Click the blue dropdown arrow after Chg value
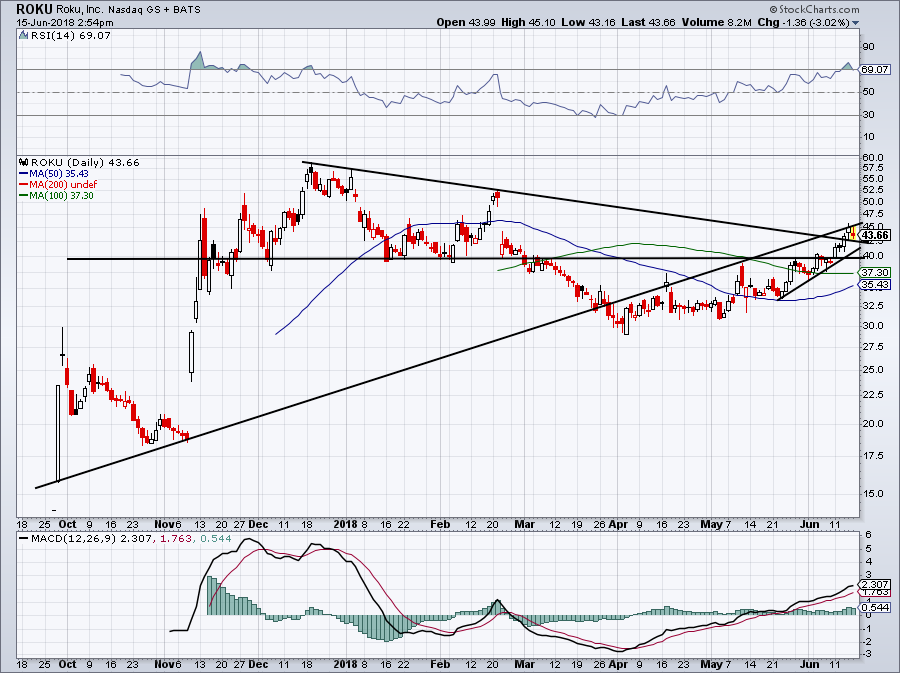Screen dimensions: 900x673 coord(856,23)
